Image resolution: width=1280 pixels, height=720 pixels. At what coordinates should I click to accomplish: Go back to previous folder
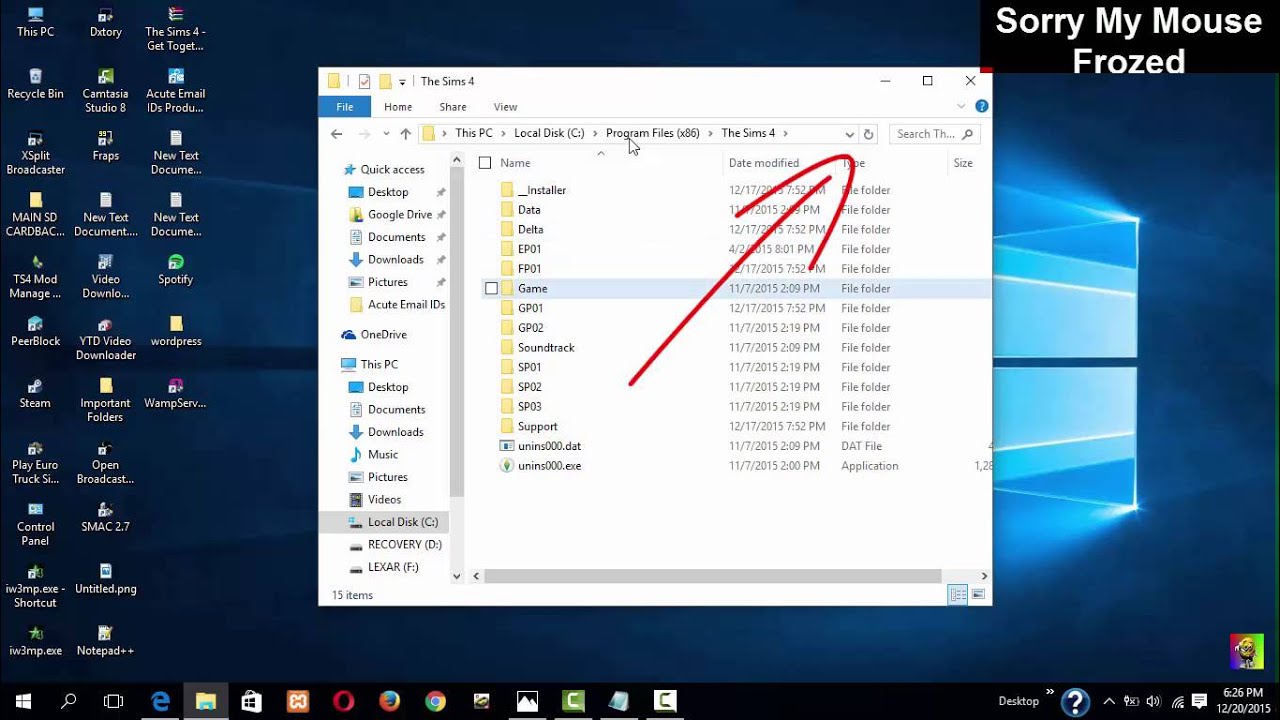click(x=337, y=134)
